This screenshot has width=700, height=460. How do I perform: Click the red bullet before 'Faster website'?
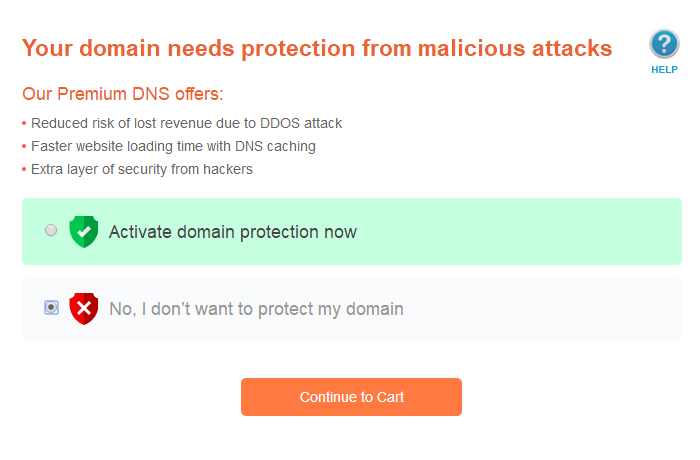coord(24,147)
